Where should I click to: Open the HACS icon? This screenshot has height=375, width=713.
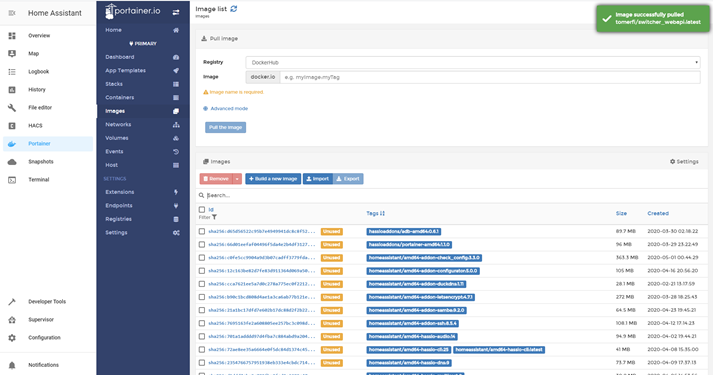coord(12,126)
